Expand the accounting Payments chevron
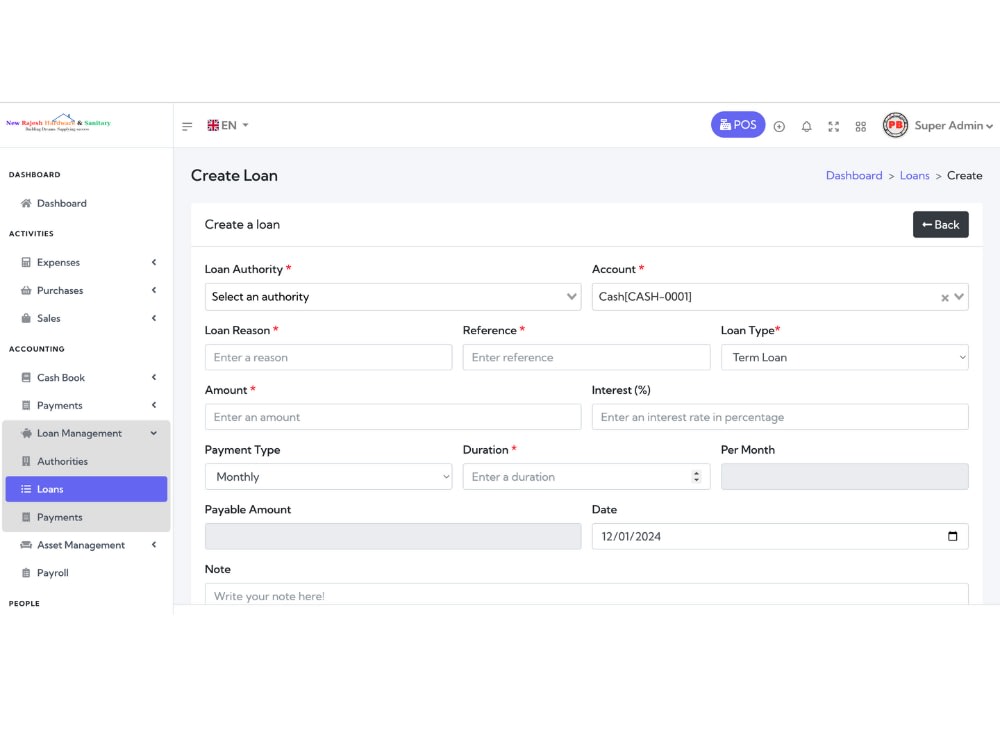The image size is (1000, 750). [x=154, y=405]
